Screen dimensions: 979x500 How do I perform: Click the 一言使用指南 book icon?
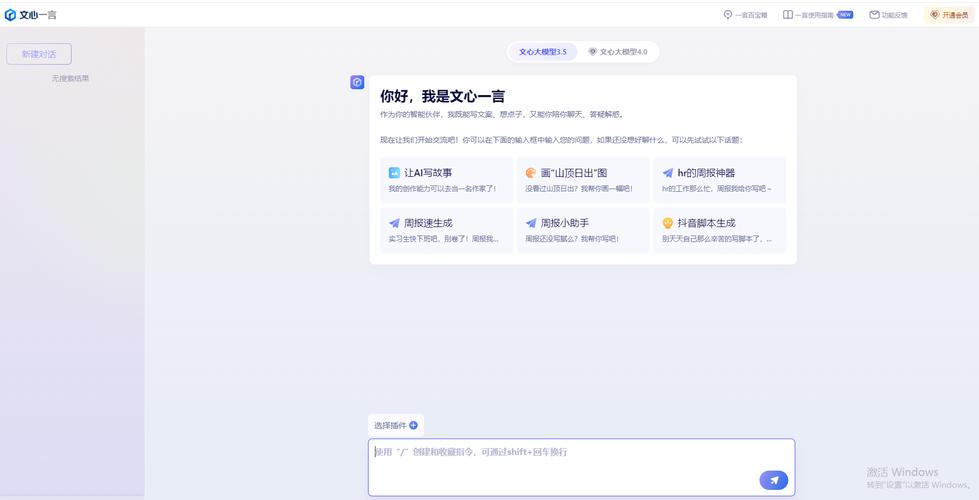point(788,15)
